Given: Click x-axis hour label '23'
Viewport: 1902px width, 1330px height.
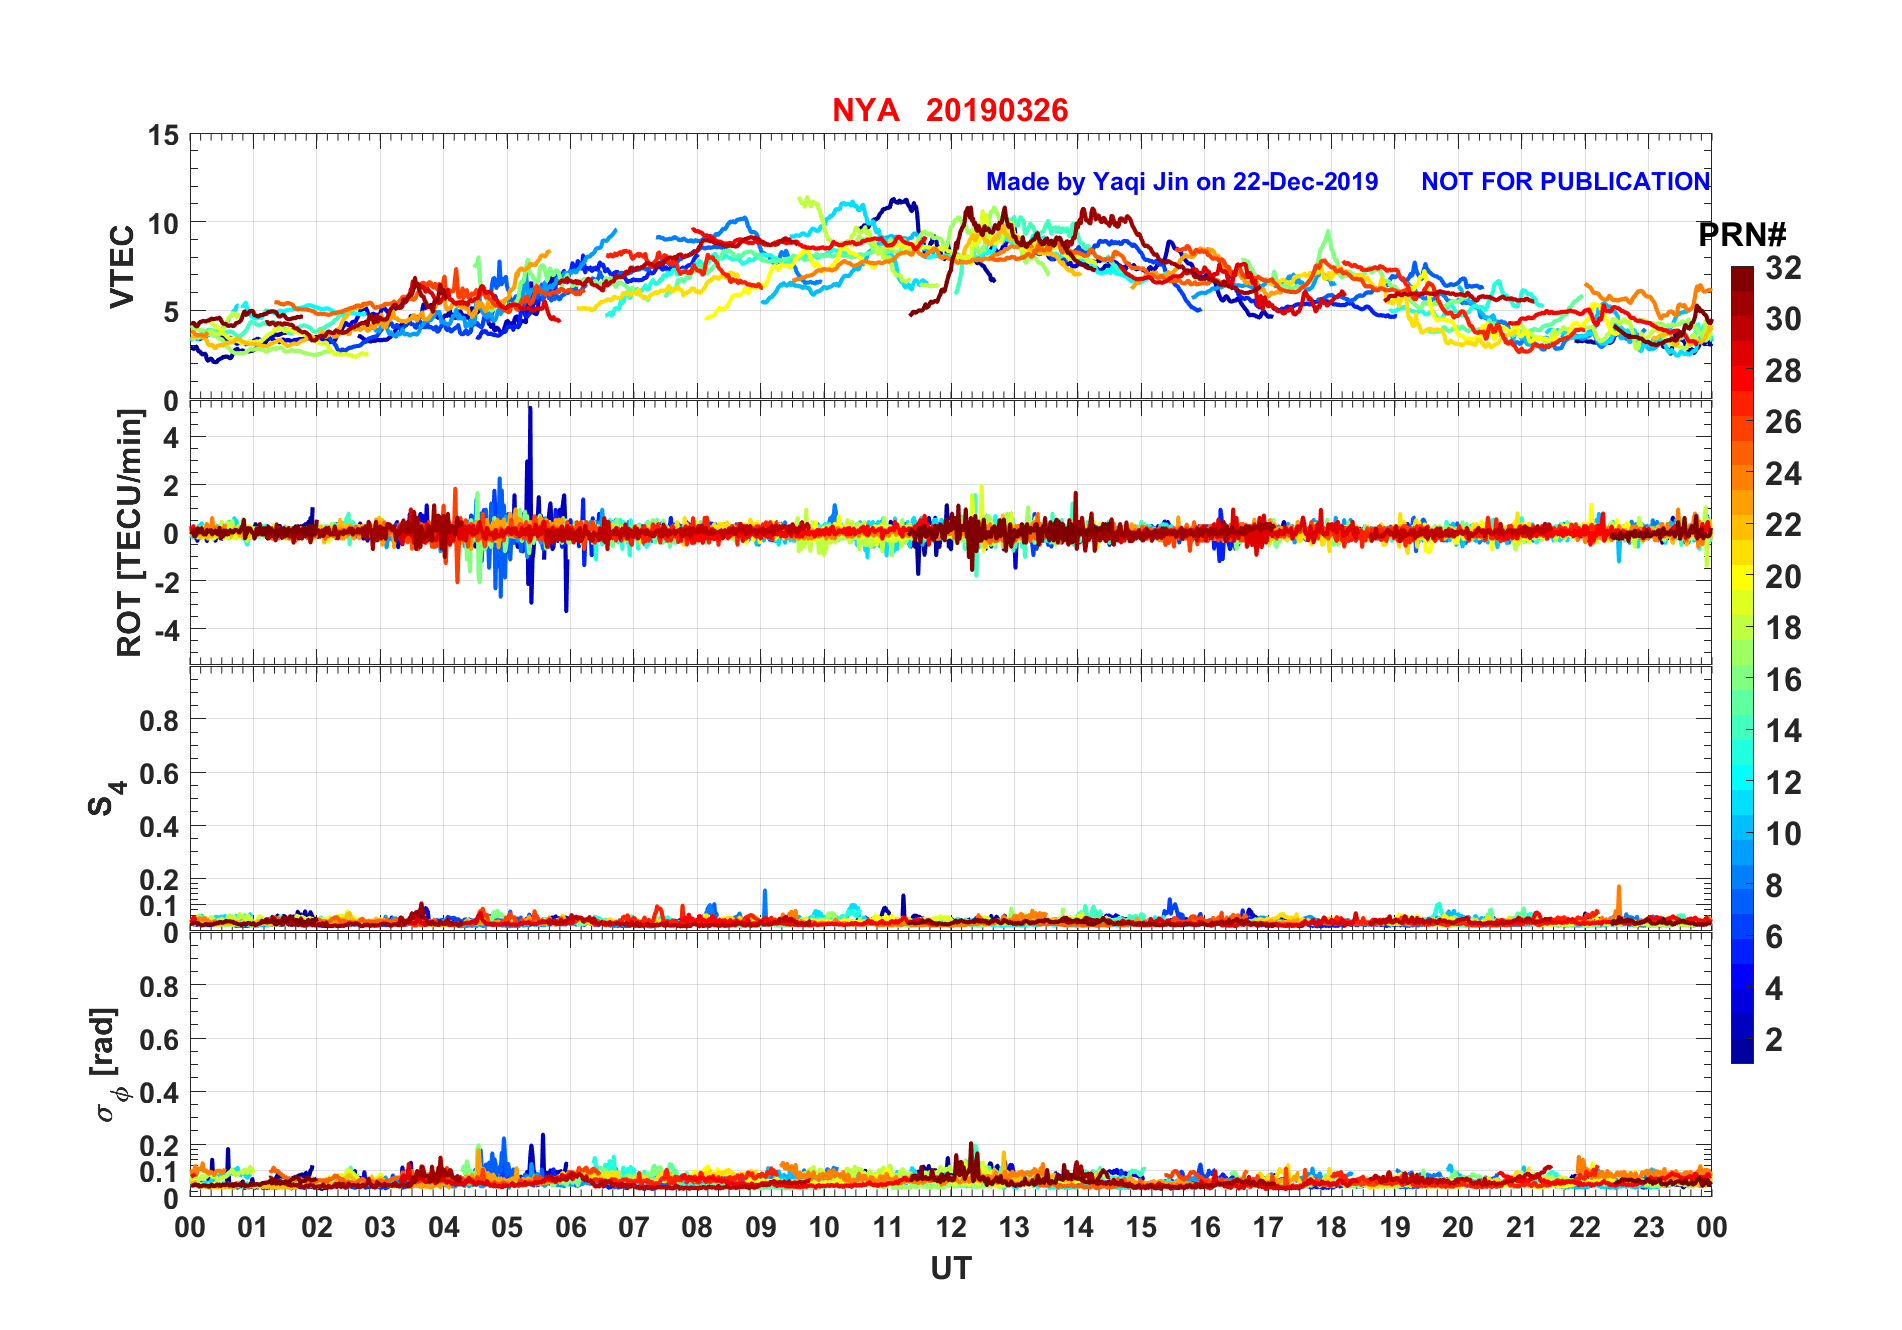Looking at the screenshot, I should point(1648,1227).
